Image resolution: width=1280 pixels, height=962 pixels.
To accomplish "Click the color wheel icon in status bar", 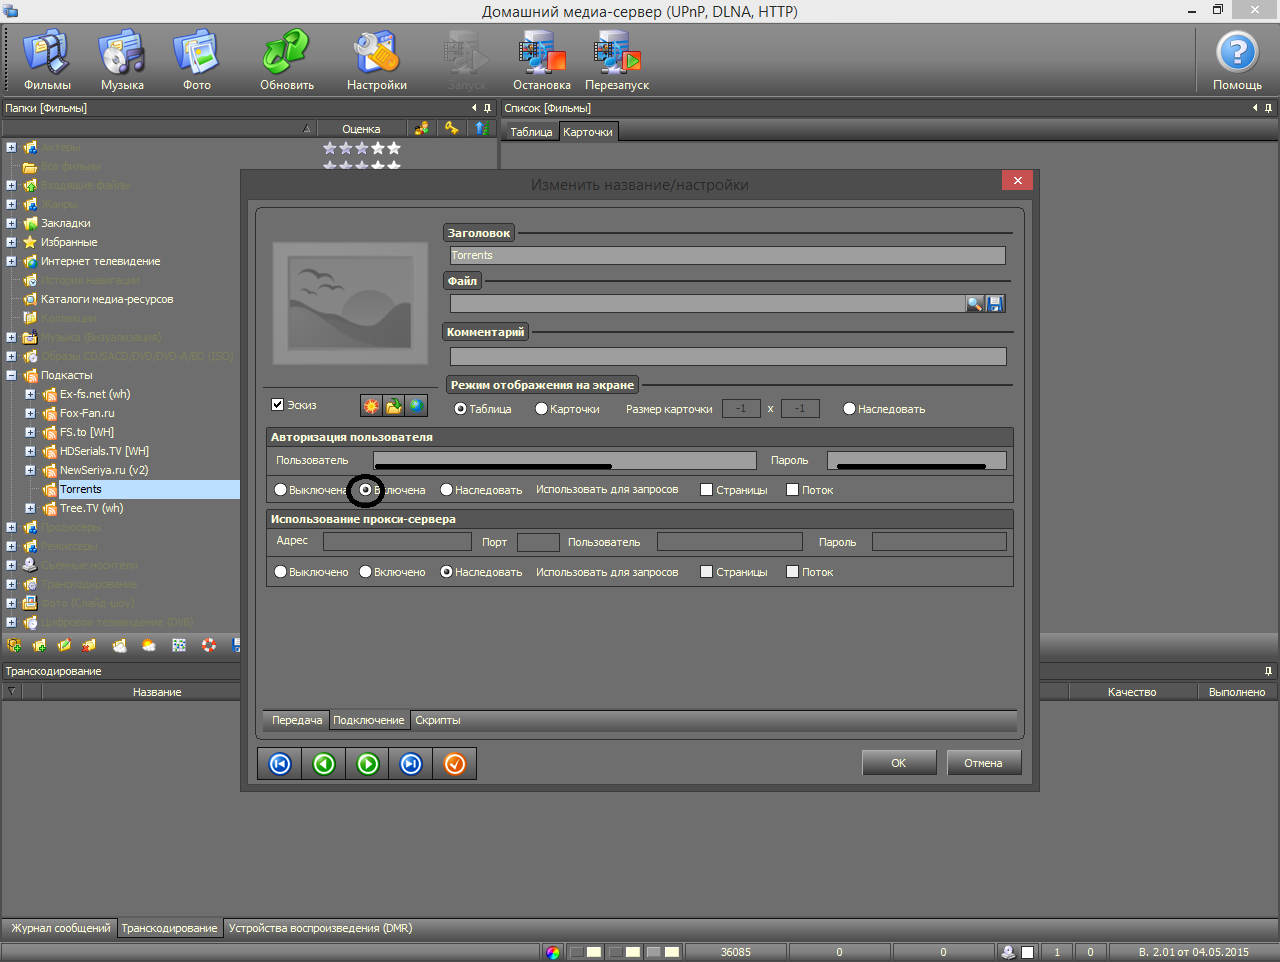I will tap(553, 952).
